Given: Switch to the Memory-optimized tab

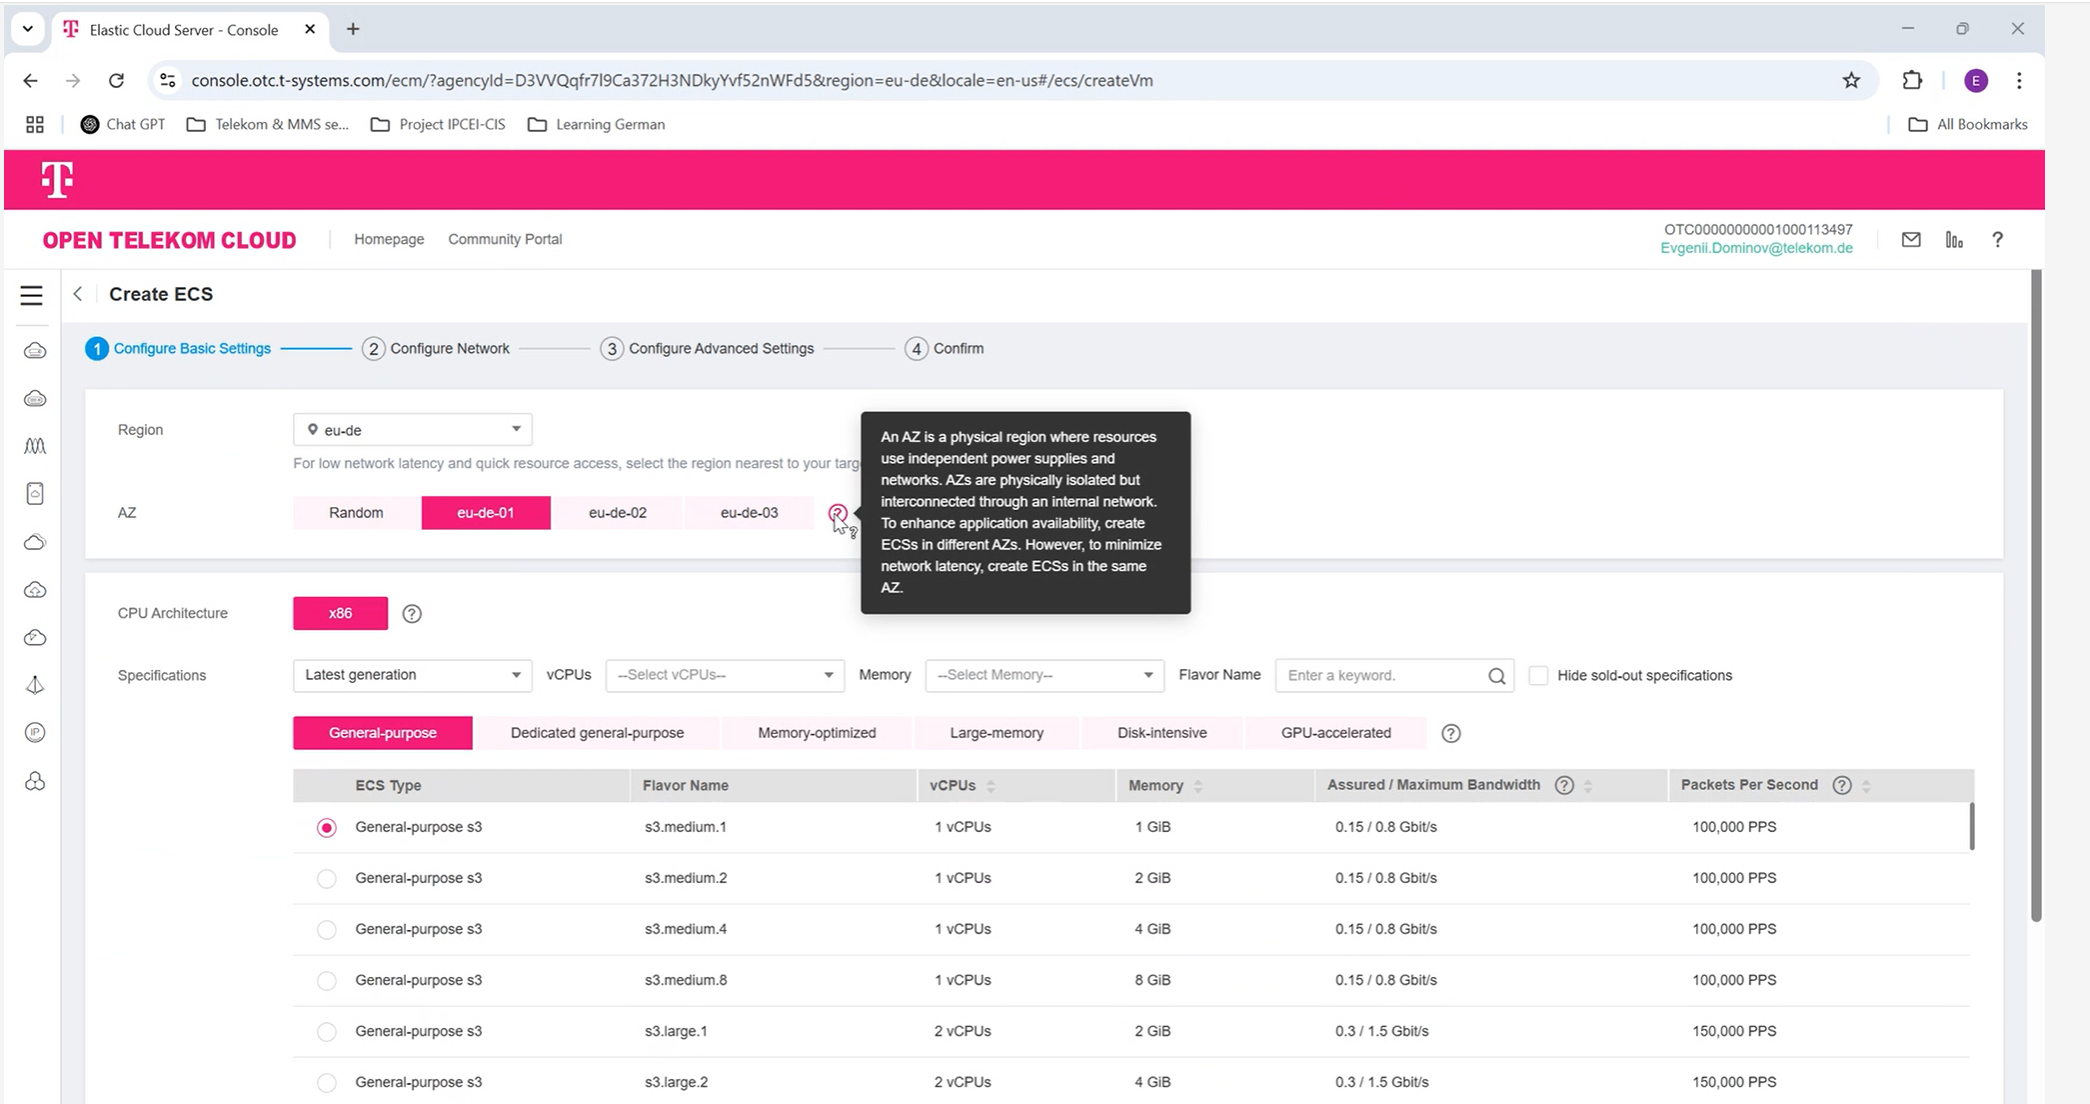Looking at the screenshot, I should tap(817, 733).
